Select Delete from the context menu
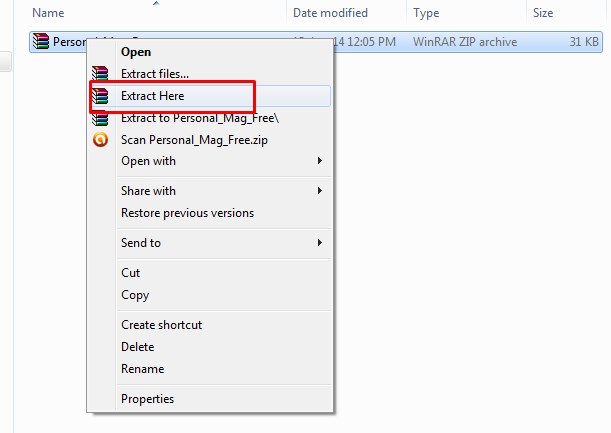611x433 pixels. pos(138,347)
